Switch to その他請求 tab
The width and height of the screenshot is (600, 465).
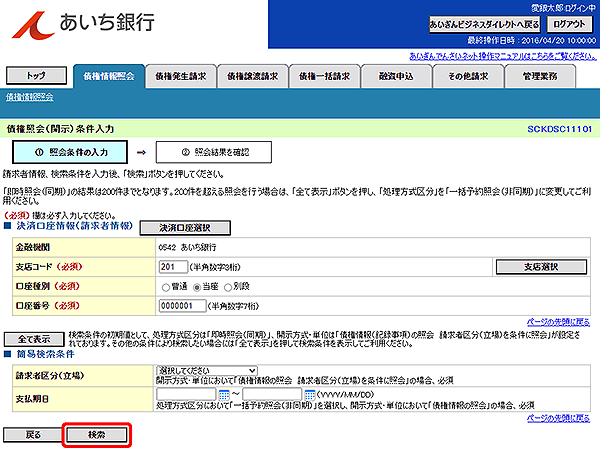point(468,77)
